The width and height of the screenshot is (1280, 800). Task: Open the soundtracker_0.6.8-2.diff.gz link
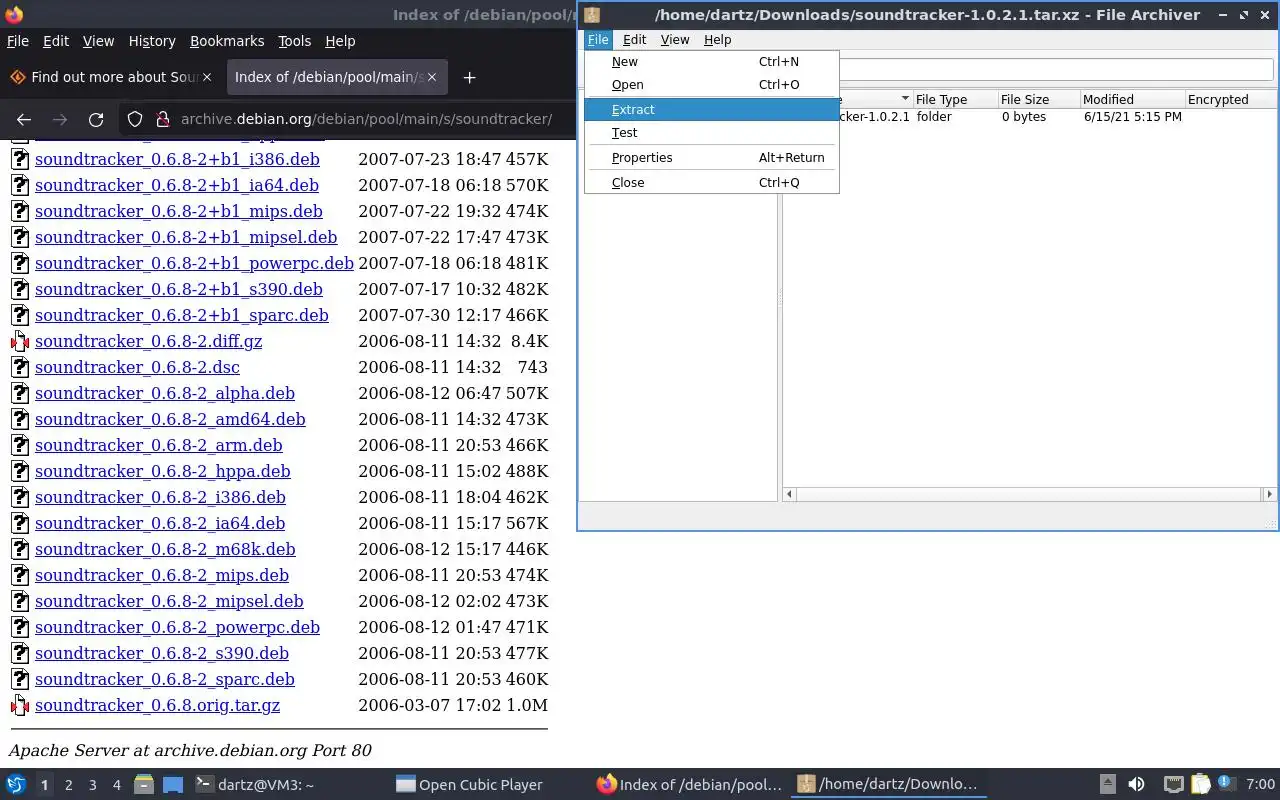click(x=148, y=341)
